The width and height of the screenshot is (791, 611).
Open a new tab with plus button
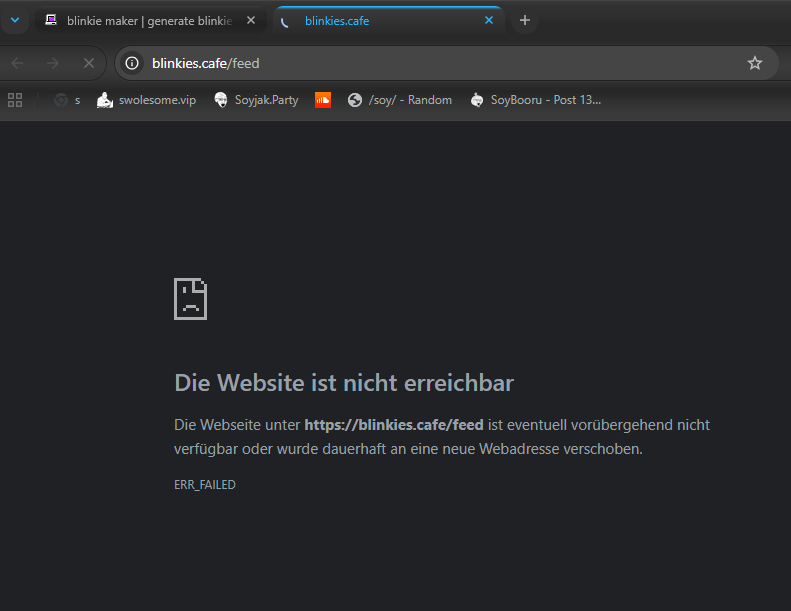[525, 21]
